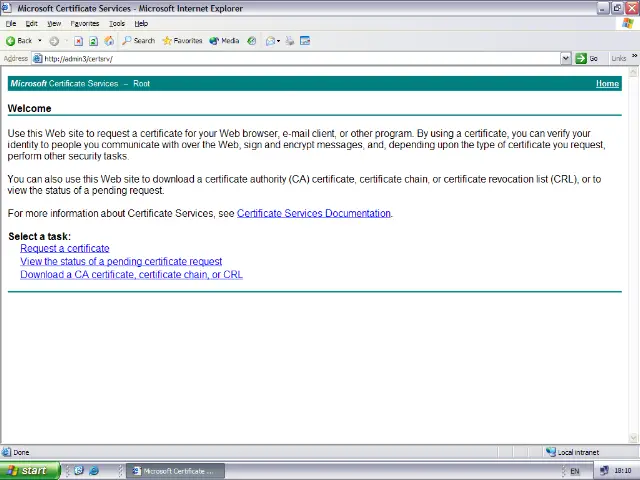Refresh the page with the green arrows icon
Viewport: 640px width, 480px height.
[93, 41]
